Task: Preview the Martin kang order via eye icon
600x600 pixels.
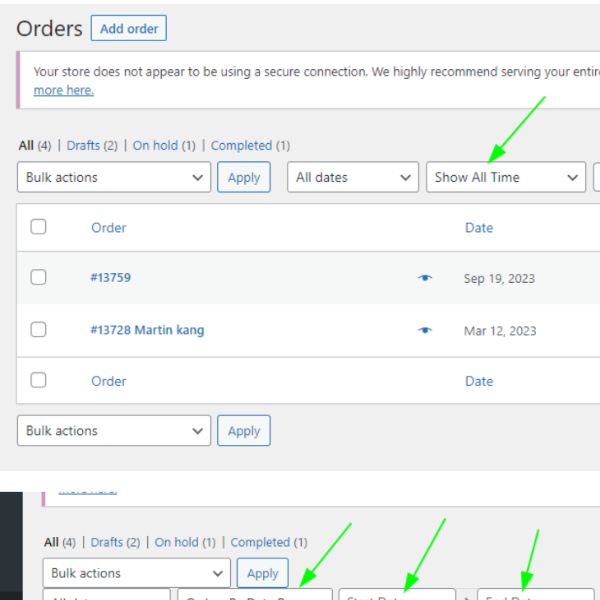Action: (x=425, y=330)
